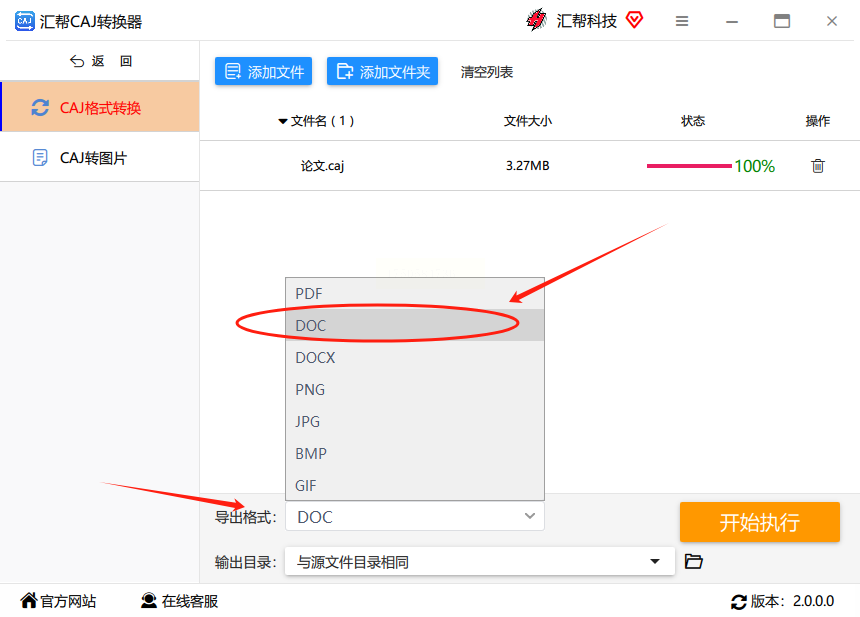Image resolution: width=860 pixels, height=617 pixels.
Task: Choose GIF in the format list
Action: pos(415,485)
